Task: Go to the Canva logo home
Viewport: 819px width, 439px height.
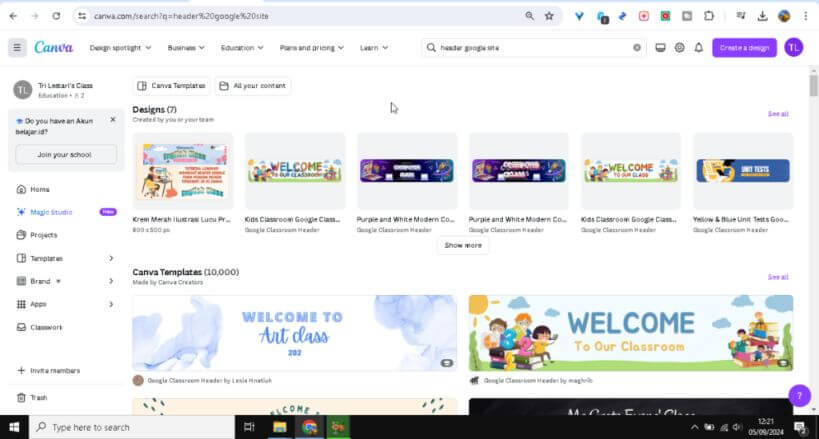Action: pos(54,48)
